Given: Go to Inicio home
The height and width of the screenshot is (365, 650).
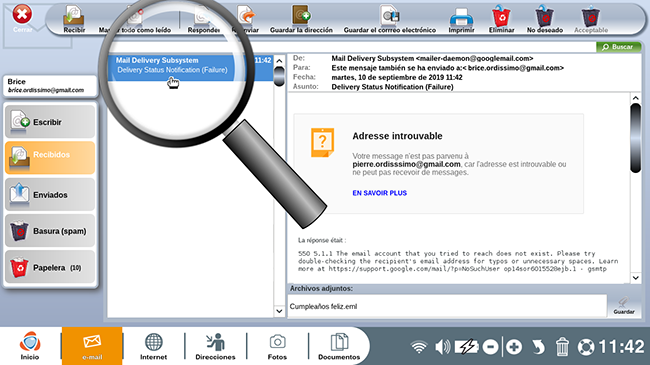Looking at the screenshot, I should point(30,346).
